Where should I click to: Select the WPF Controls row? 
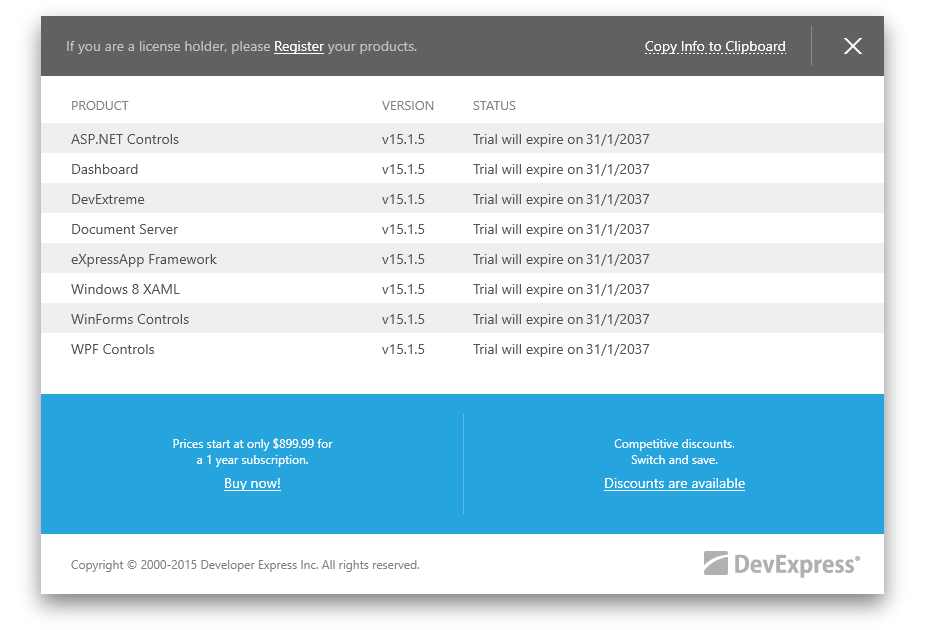[x=113, y=349]
